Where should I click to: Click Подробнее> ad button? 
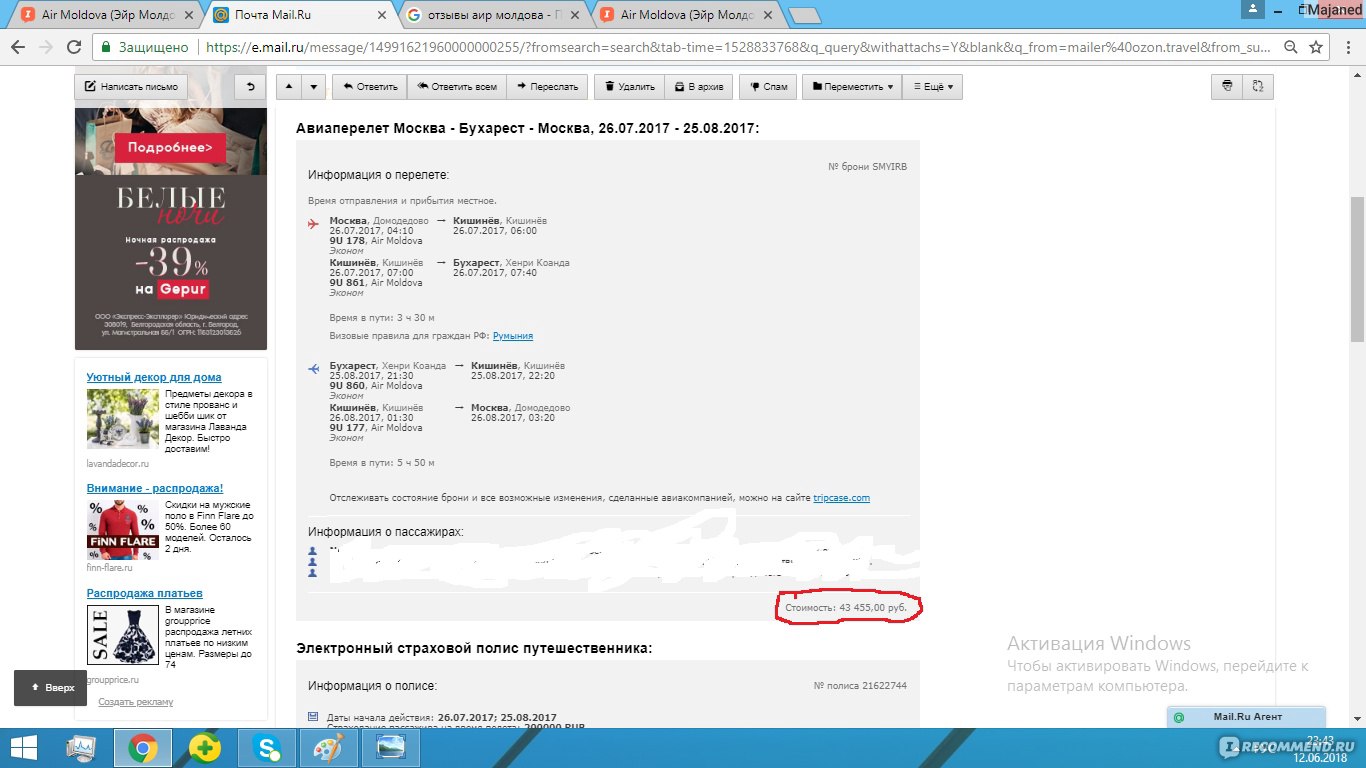170,148
